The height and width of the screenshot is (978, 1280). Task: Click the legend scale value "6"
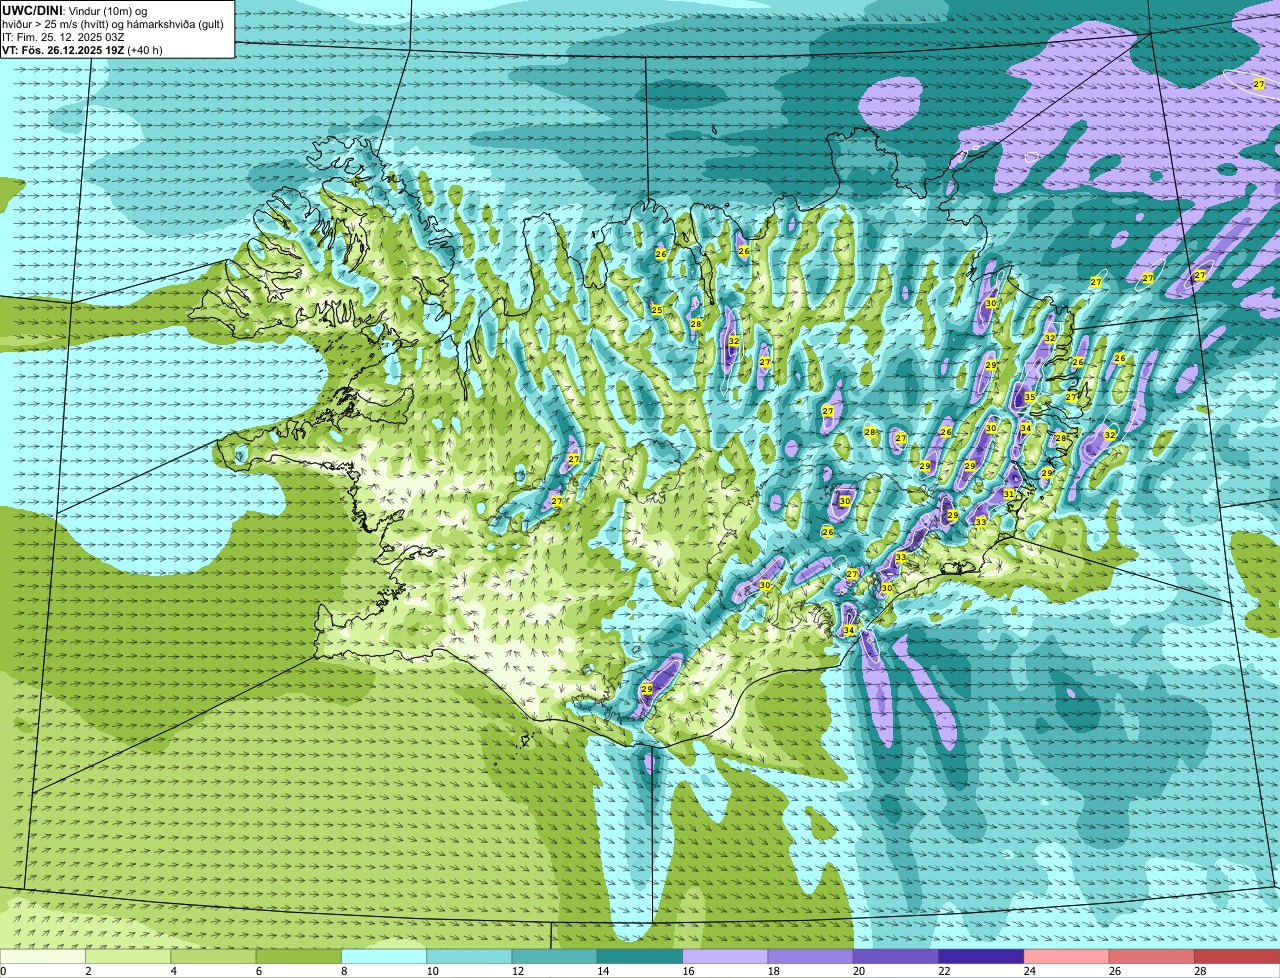click(x=258, y=971)
